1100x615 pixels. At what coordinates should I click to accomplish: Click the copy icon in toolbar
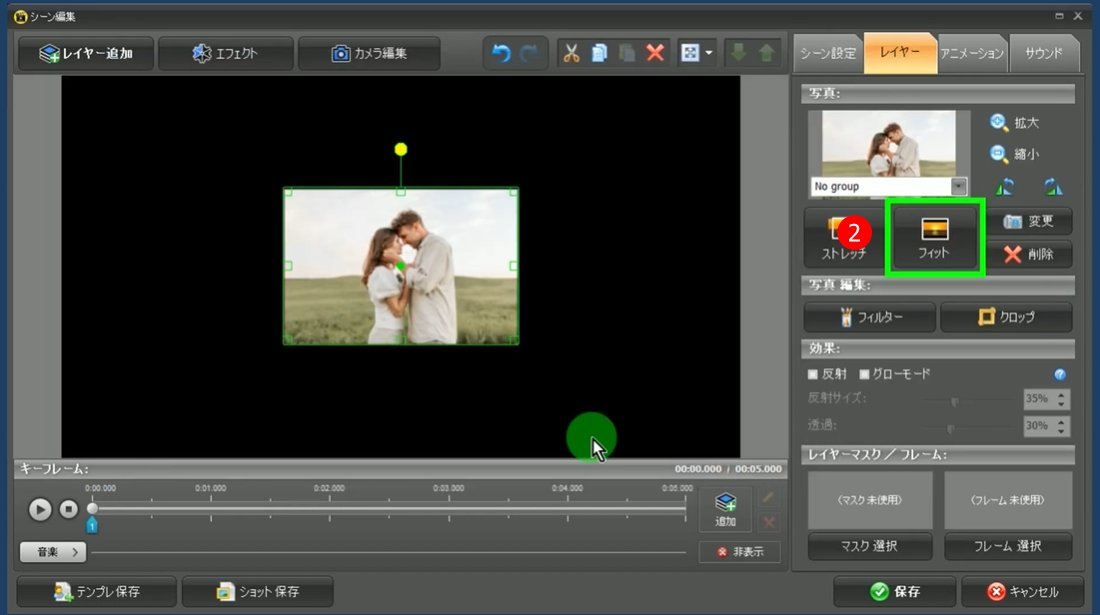coord(599,53)
